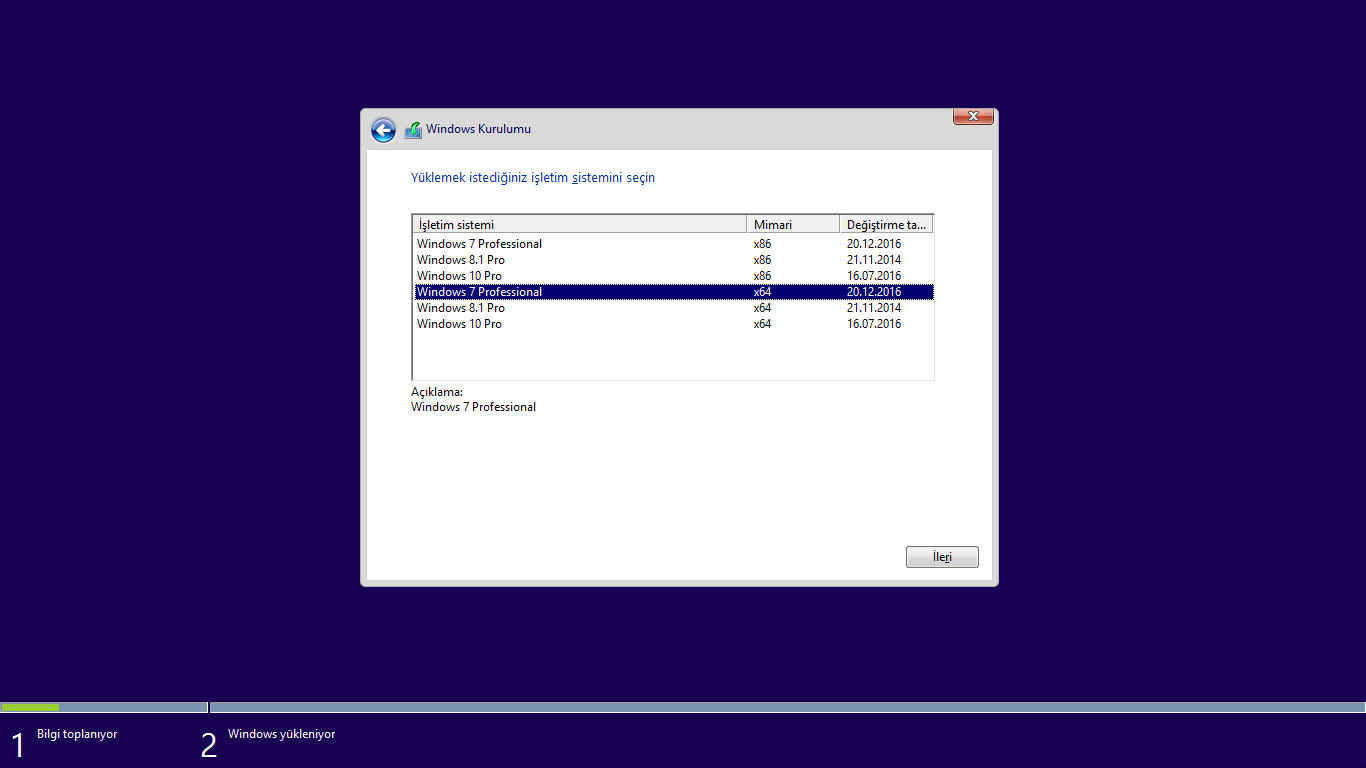Image resolution: width=1366 pixels, height=768 pixels.
Task: Click the Windows Kurulumu title text
Action: pos(478,129)
